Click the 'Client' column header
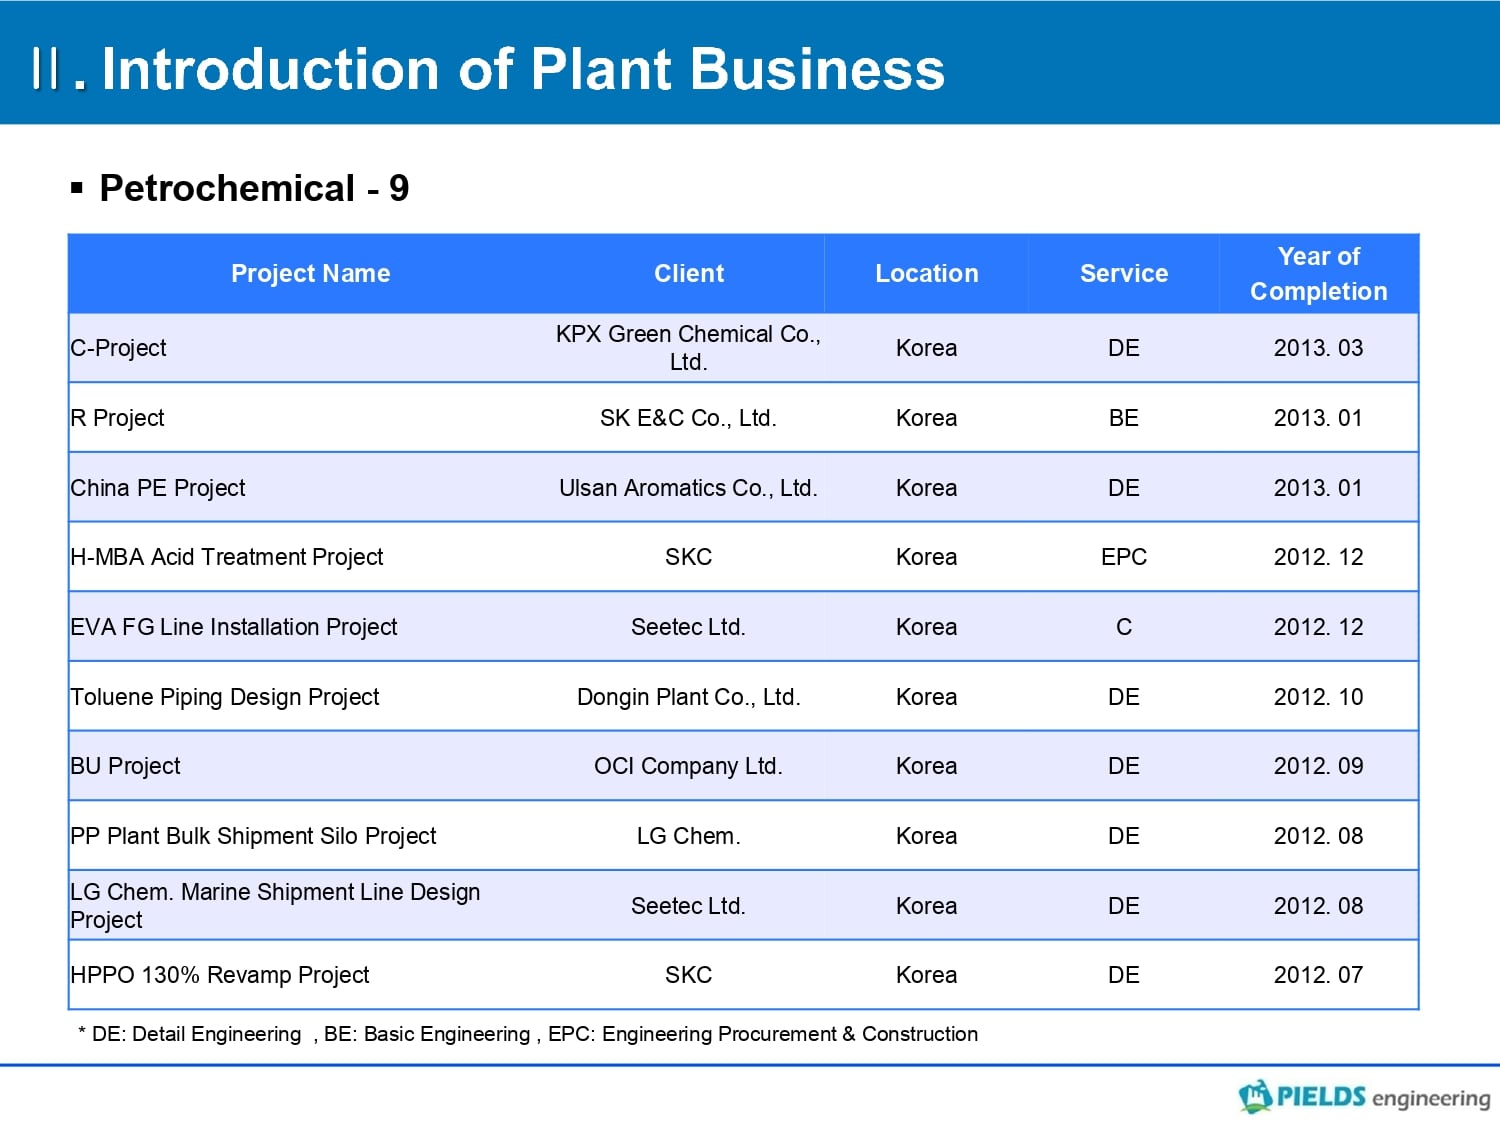The image size is (1500, 1125). click(x=689, y=273)
